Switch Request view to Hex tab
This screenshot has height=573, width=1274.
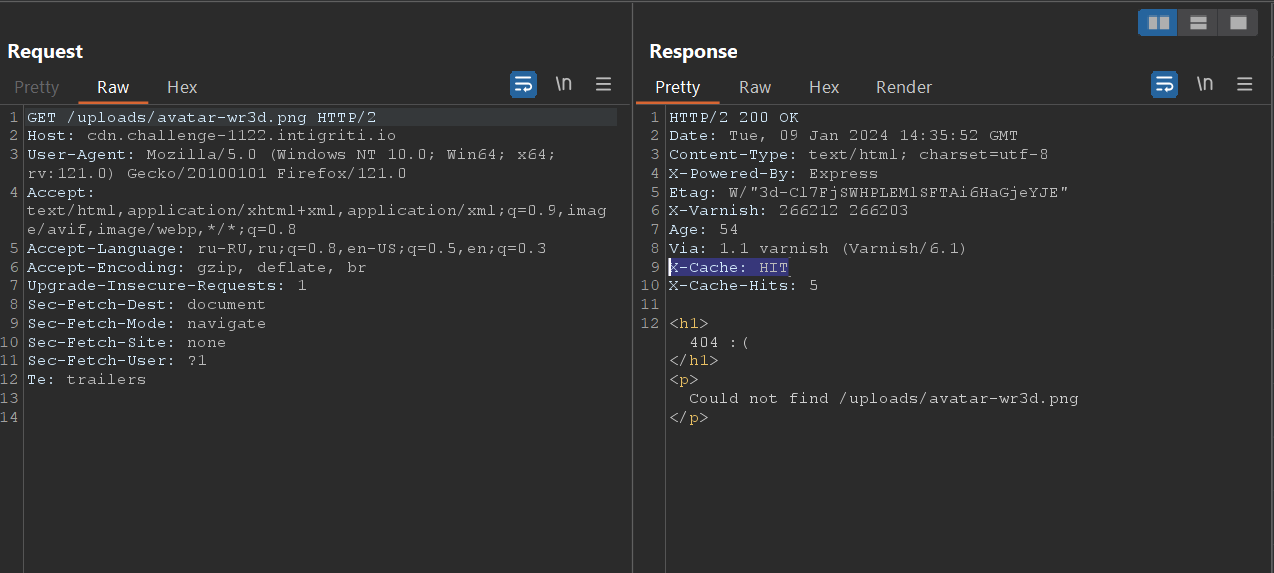click(182, 87)
